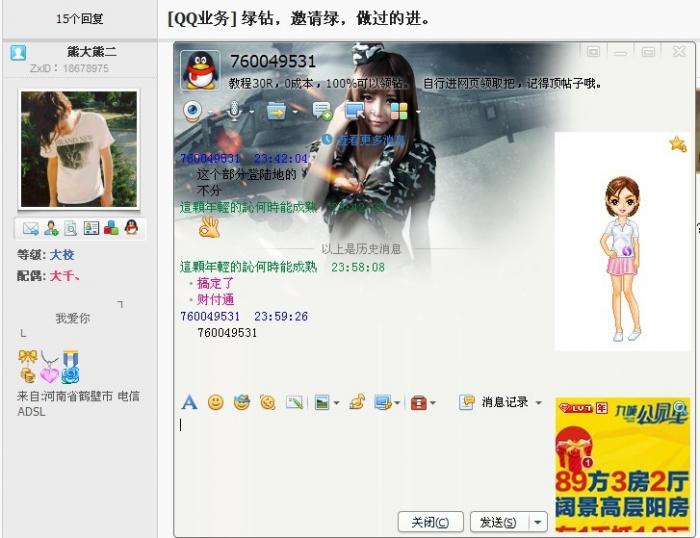This screenshot has width=700, height=538.
Task: Minimize the QQ chat window
Action: (620, 53)
